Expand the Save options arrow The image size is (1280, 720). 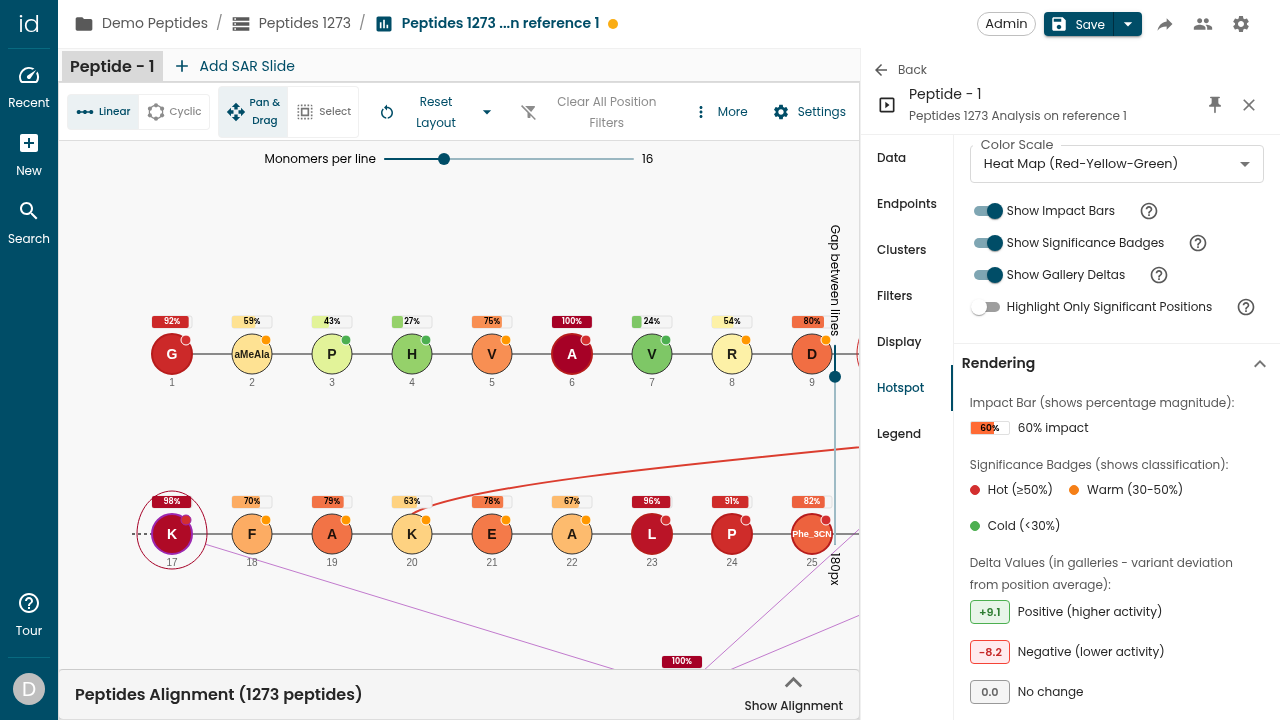[x=1128, y=24]
